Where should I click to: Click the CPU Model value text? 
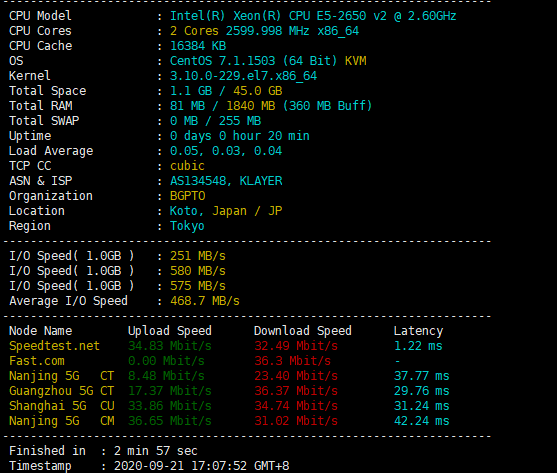click(313, 16)
